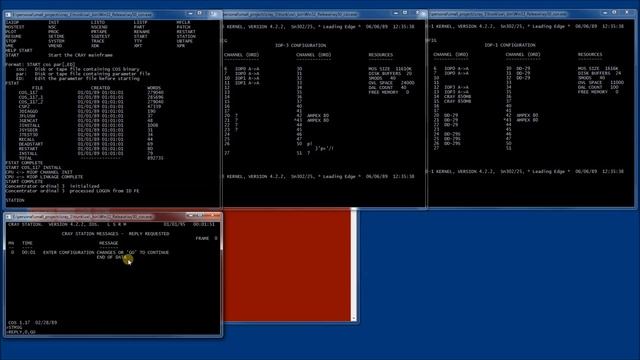
Task: Maximize the IOP-3 CONFIGURATION console window
Action: click(x=405, y=13)
